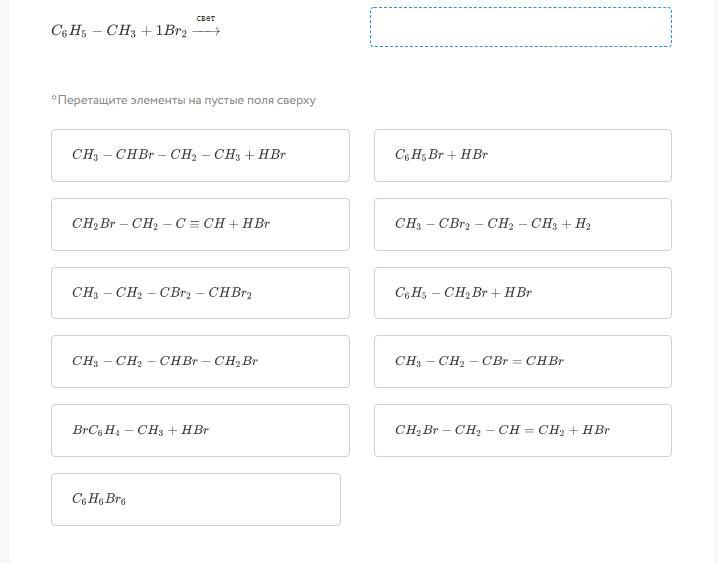This screenshot has height=563, width=719.
Task: Pick the C6H5Br + HBr answer card
Action: 522,155
